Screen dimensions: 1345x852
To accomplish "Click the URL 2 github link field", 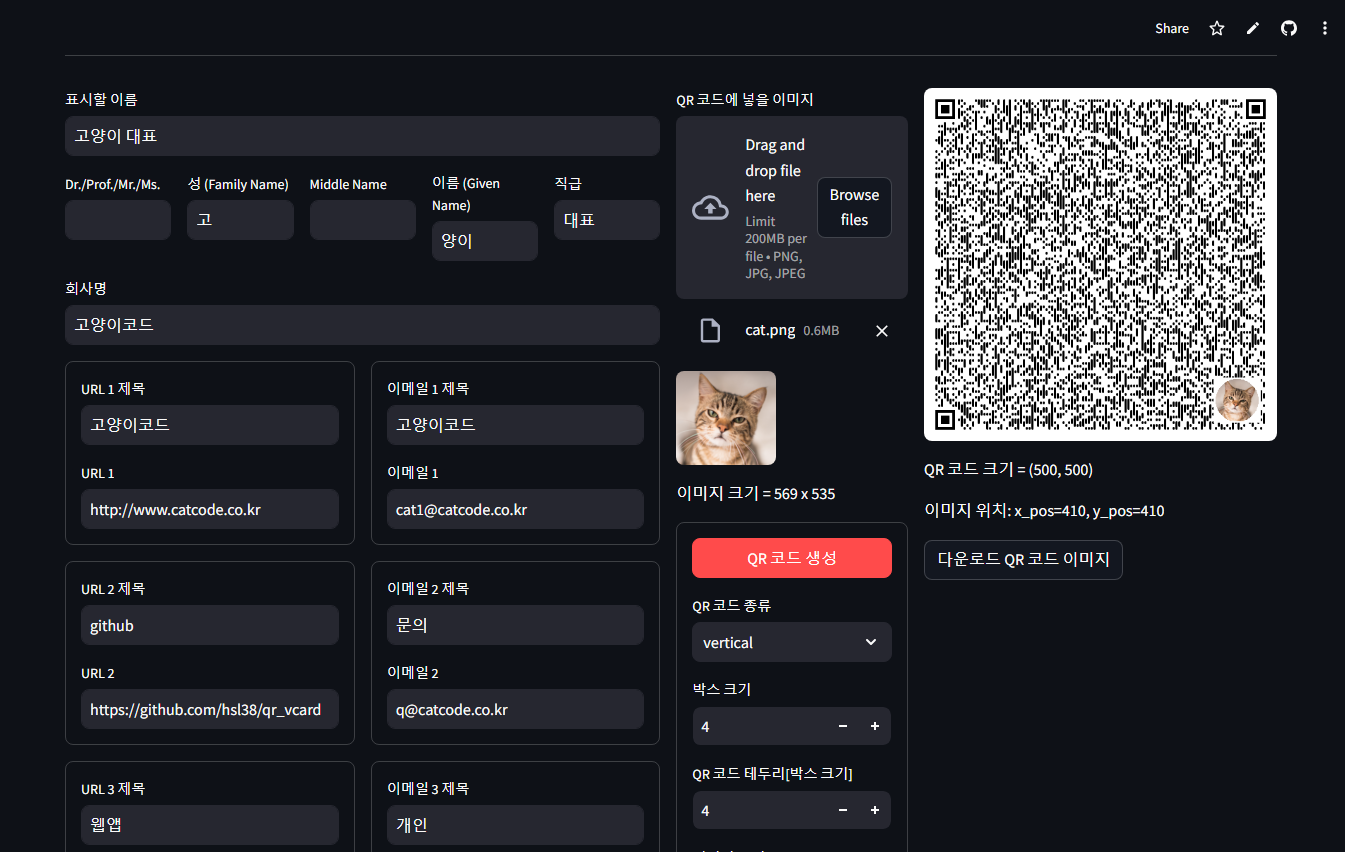I will (210, 709).
